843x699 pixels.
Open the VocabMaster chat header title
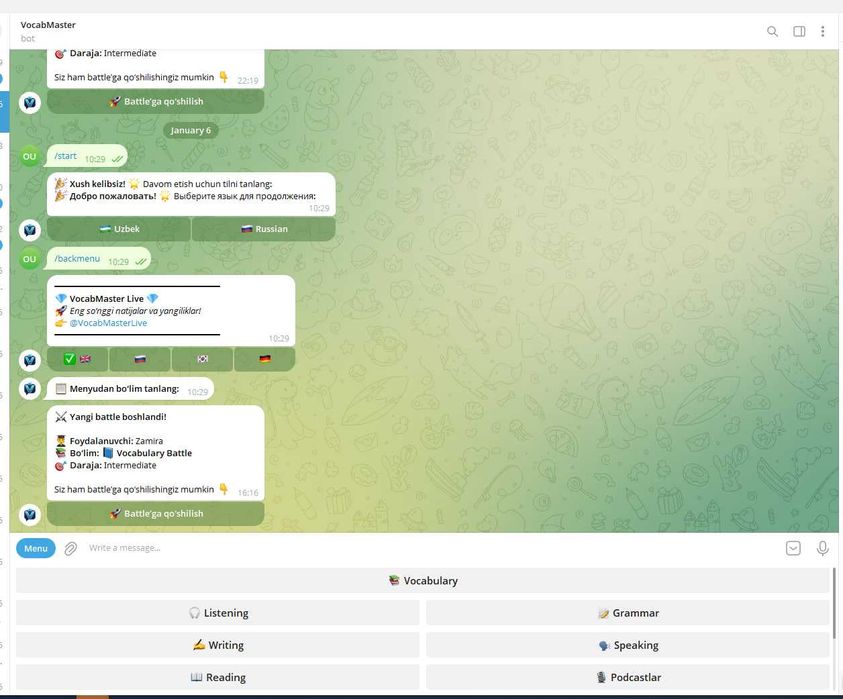click(x=48, y=25)
